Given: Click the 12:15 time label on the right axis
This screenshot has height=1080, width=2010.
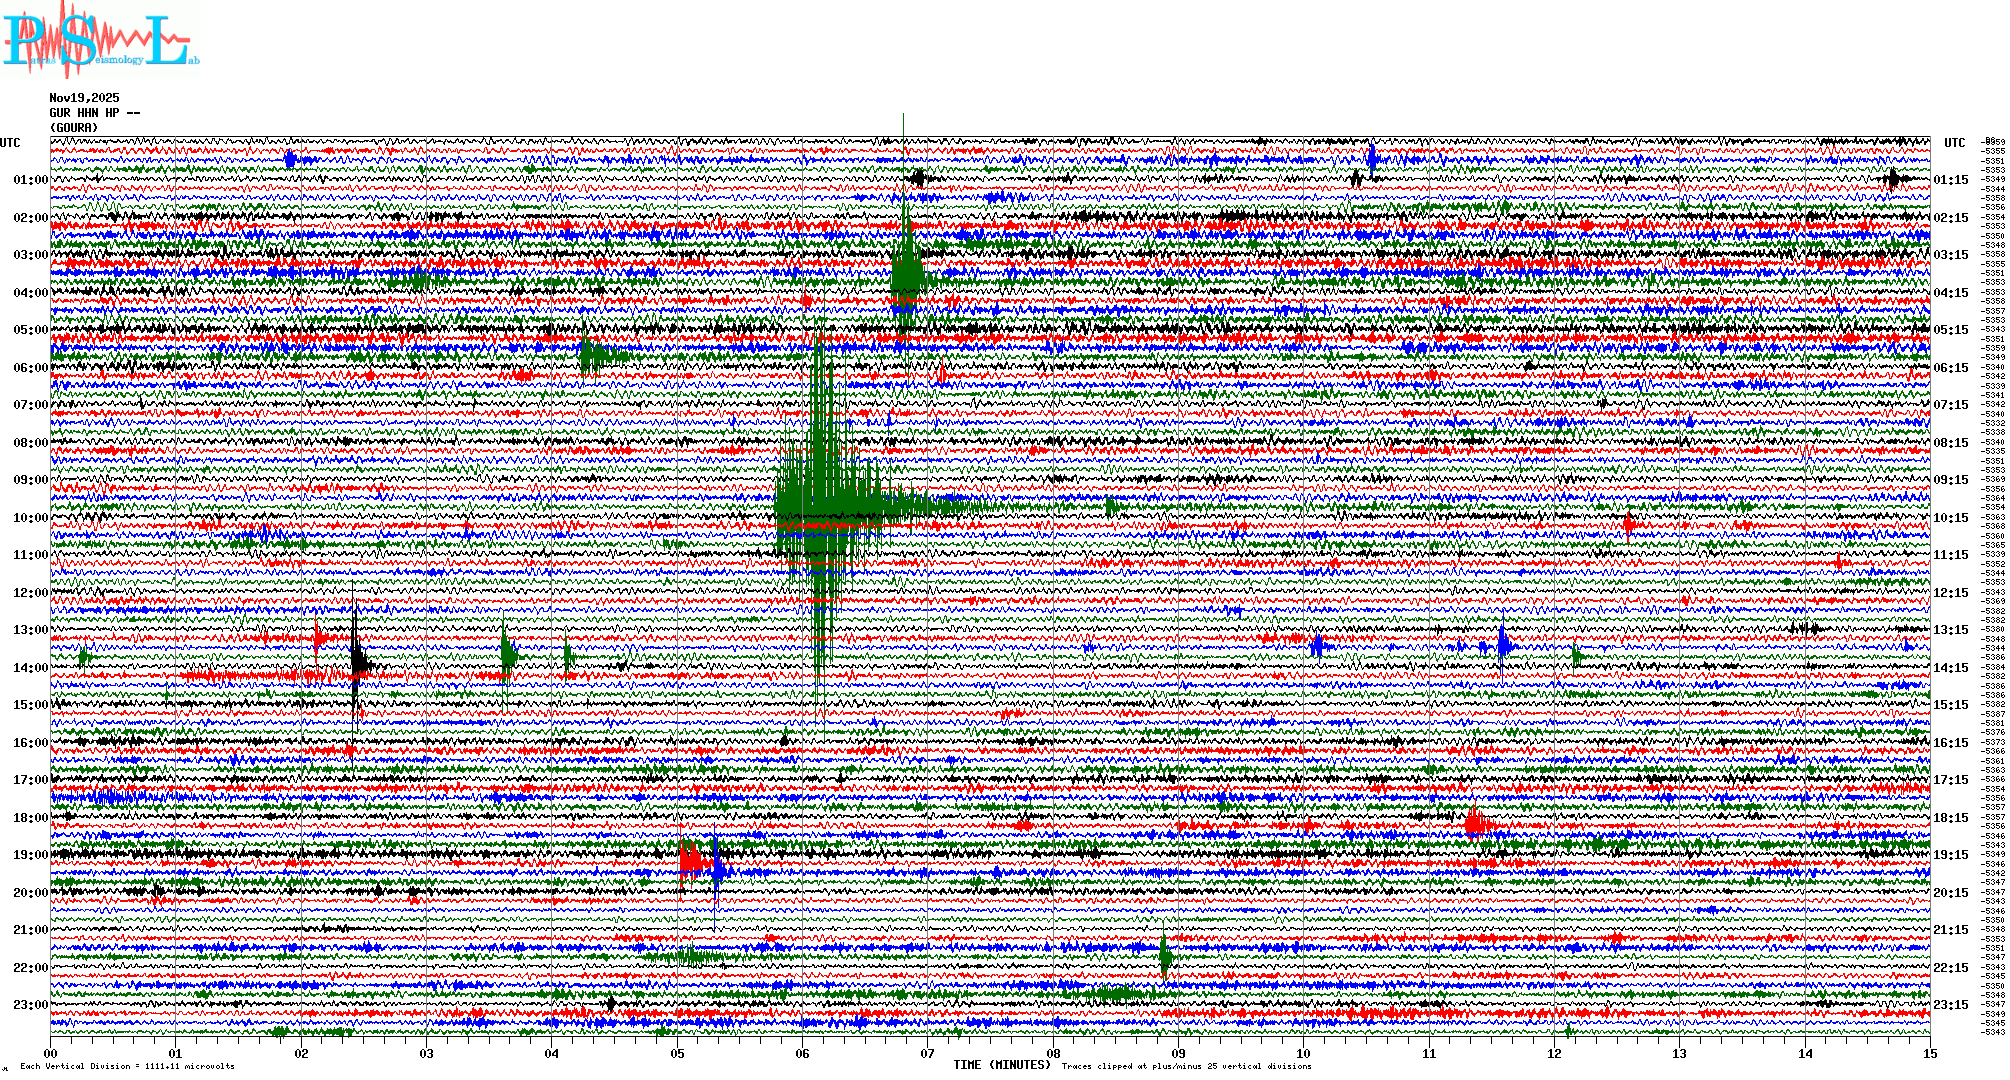Looking at the screenshot, I should click(x=1950, y=593).
